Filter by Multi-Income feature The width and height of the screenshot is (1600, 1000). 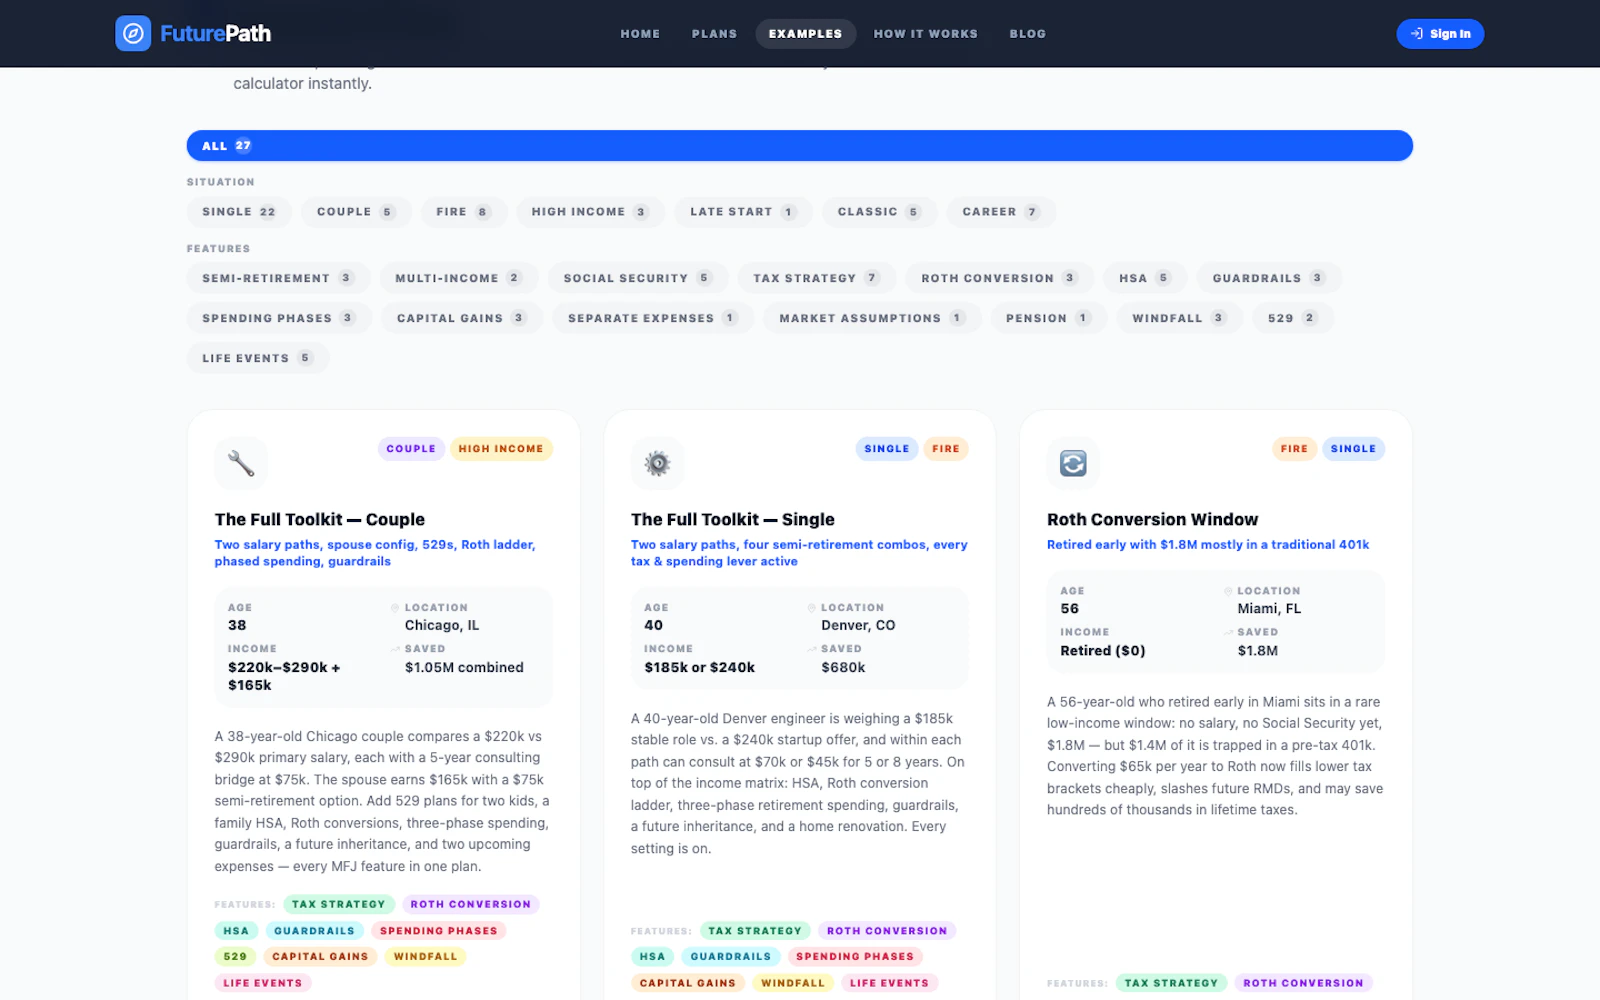click(x=458, y=278)
